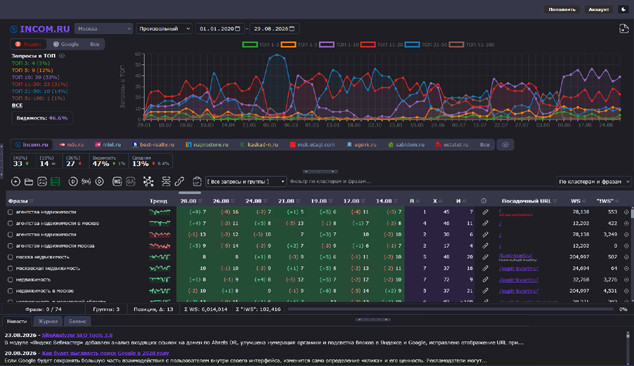Click the third circular play icon
Image resolution: width=634 pixels, height=366 pixels.
click(x=99, y=182)
